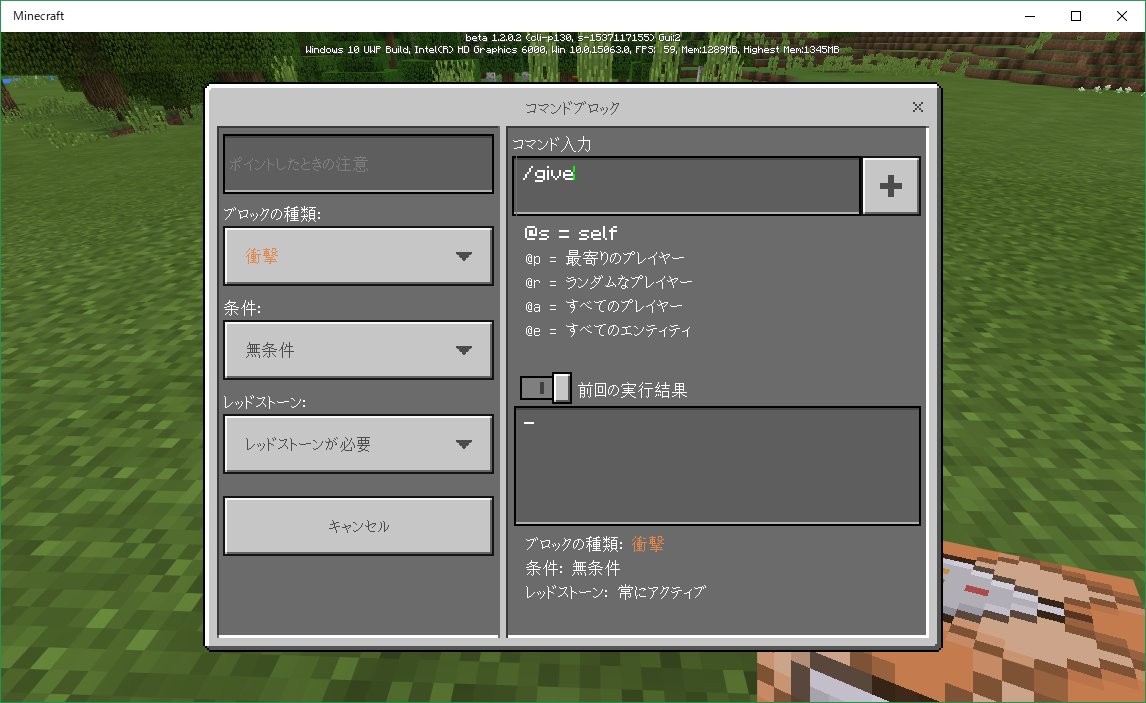1146x703 pixels.
Task: Click the '@s = self' hint text
Action: 571,234
